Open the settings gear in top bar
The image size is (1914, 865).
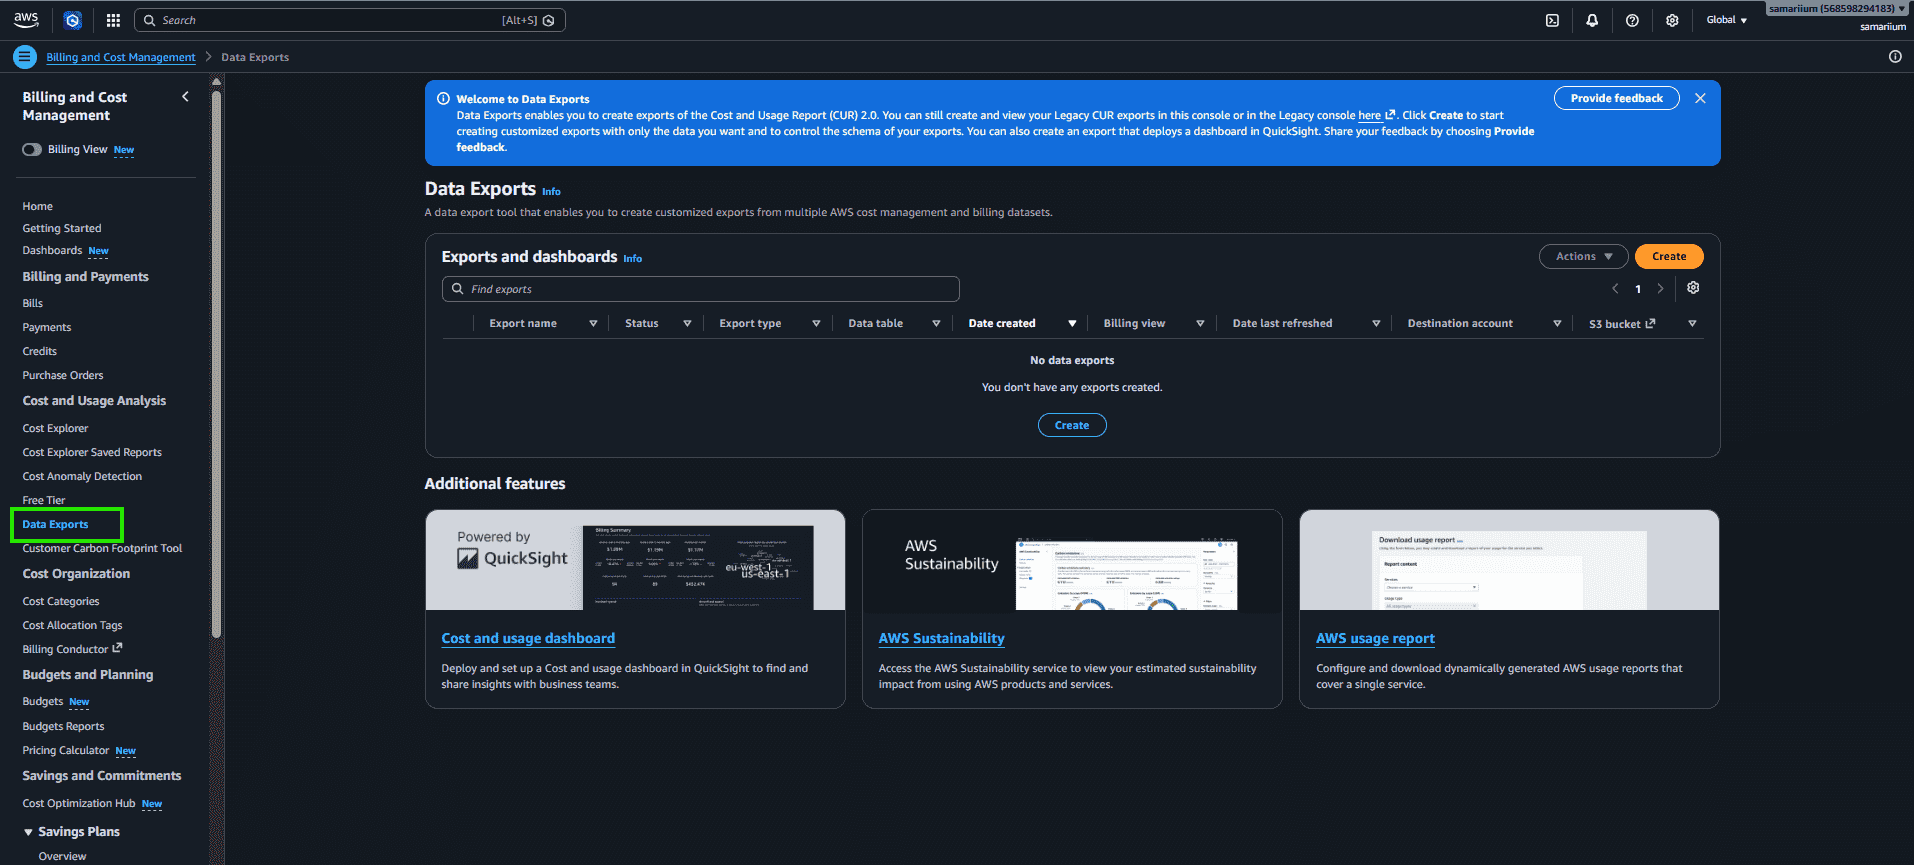tap(1672, 20)
